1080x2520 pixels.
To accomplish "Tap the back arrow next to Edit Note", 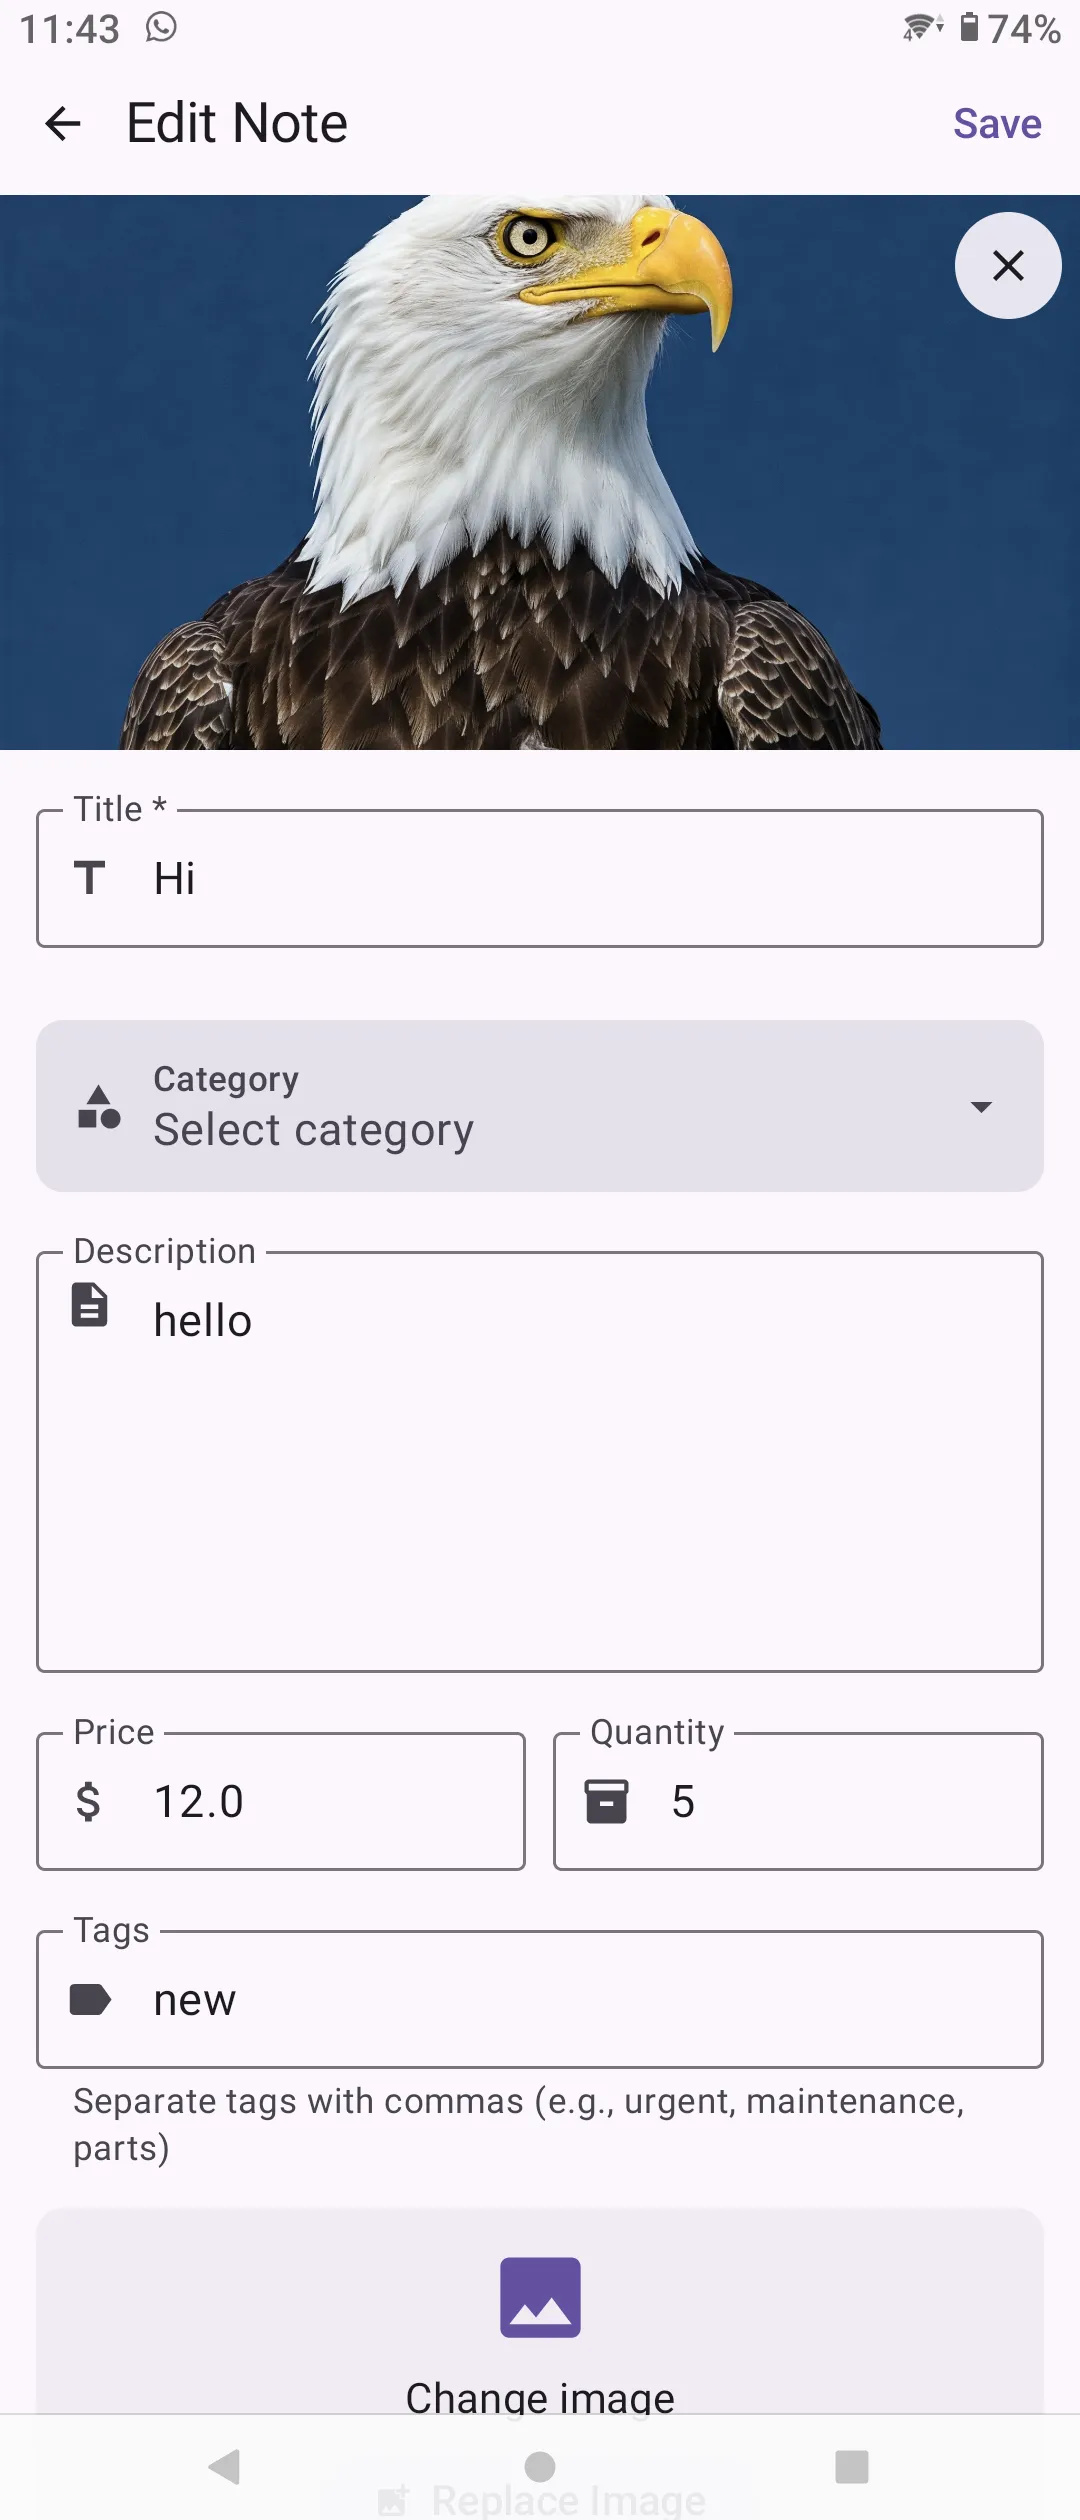I will [x=63, y=123].
